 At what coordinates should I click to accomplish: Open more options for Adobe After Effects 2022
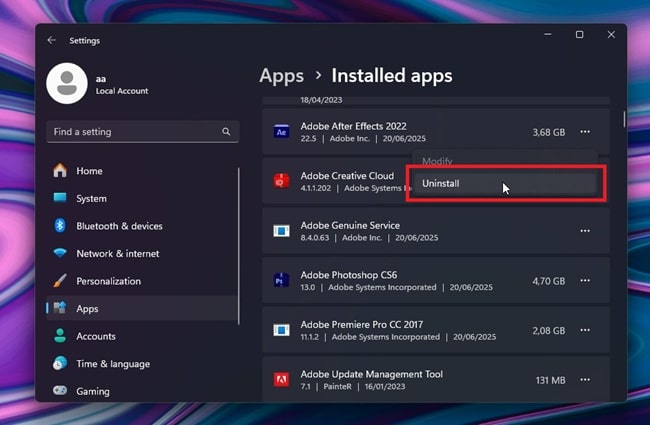(x=585, y=132)
